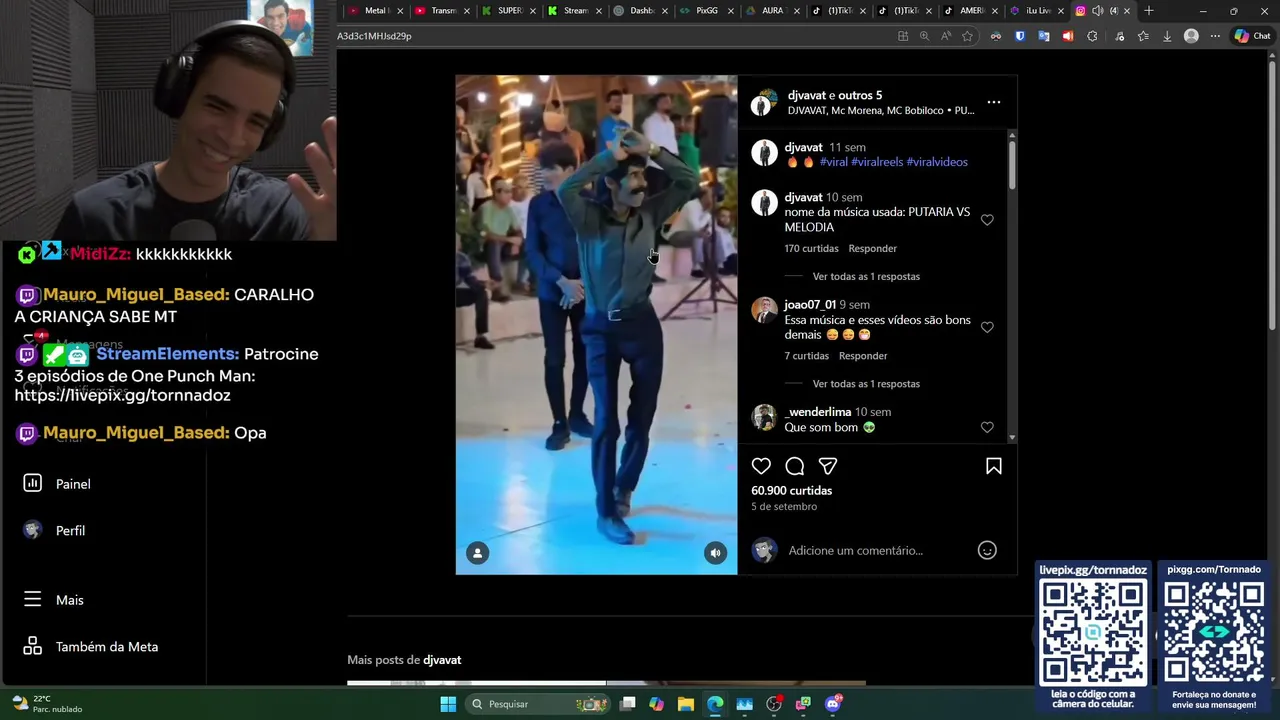
Task: Open the Windows Start button
Action: (448, 704)
